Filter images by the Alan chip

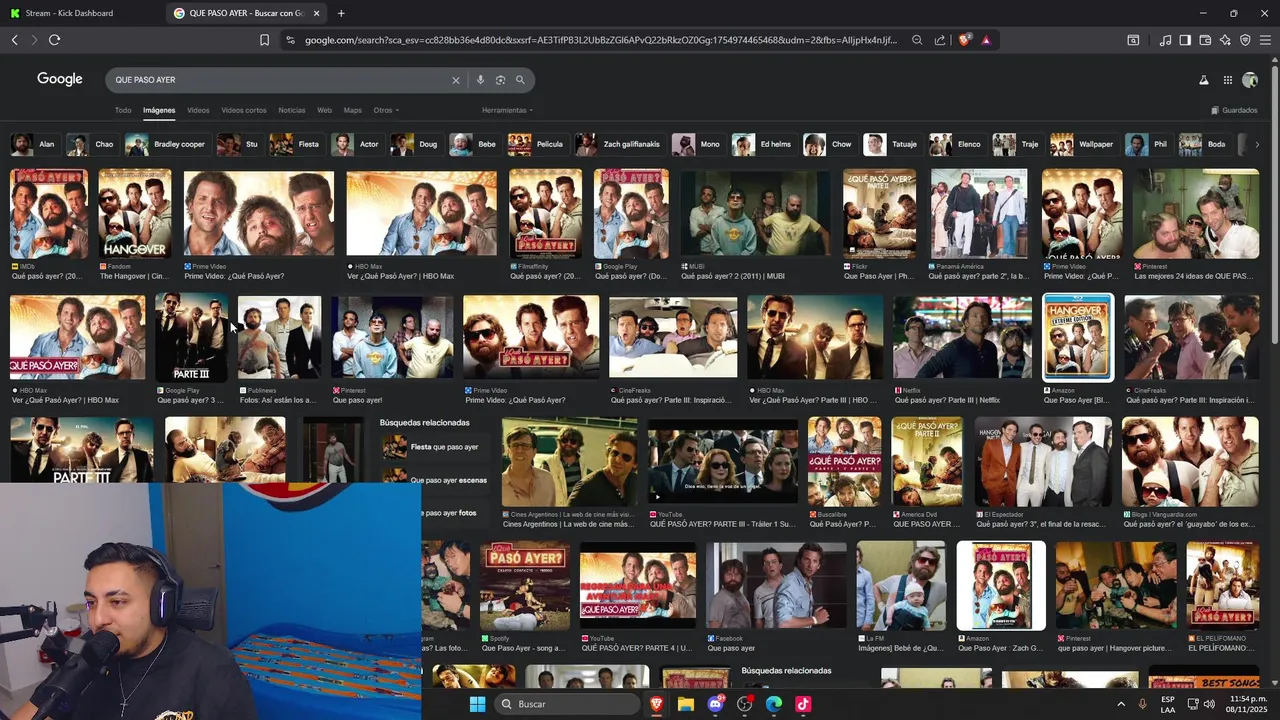click(34, 144)
